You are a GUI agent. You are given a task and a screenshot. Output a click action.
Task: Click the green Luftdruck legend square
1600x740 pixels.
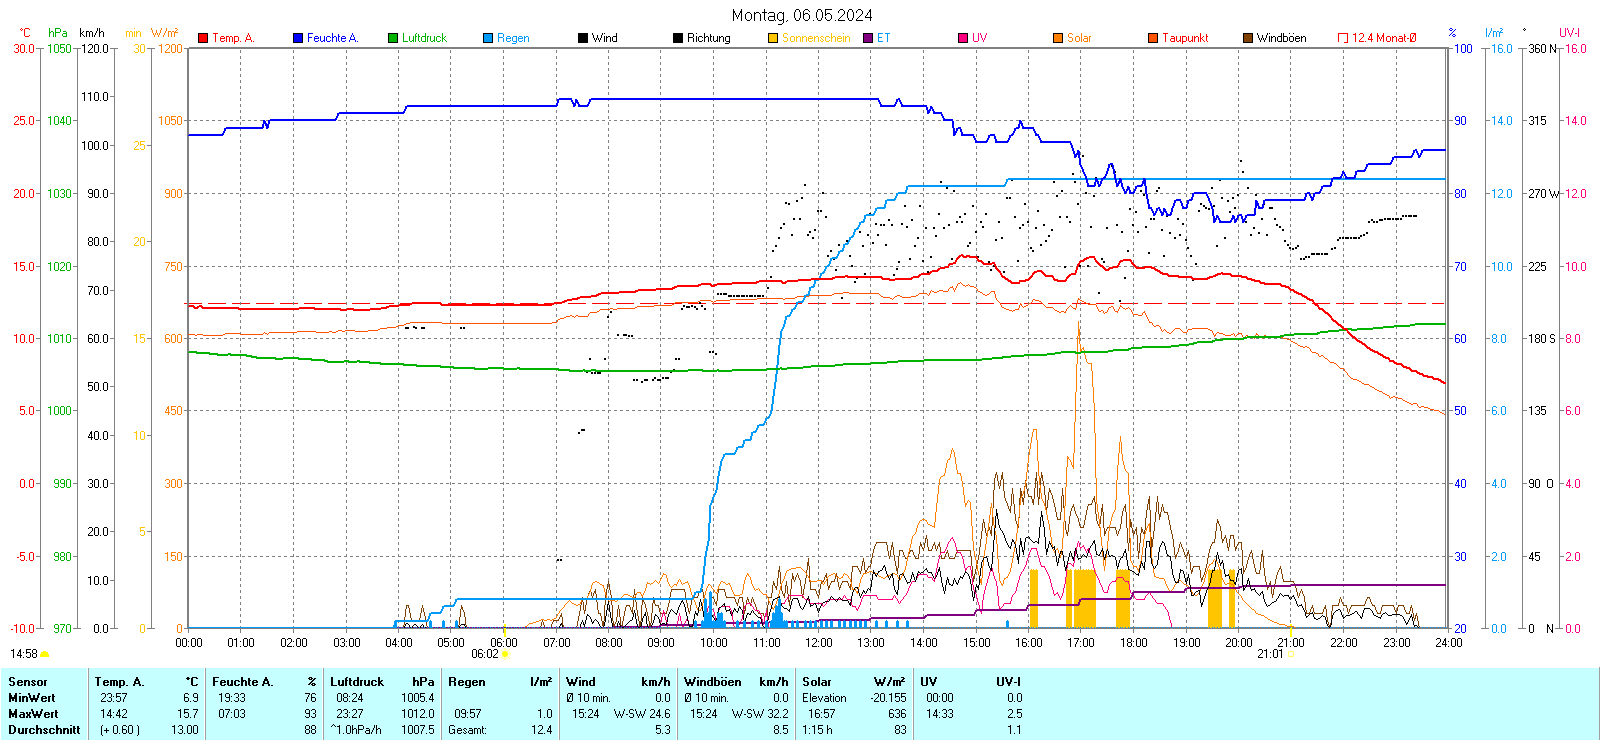tap(393, 38)
